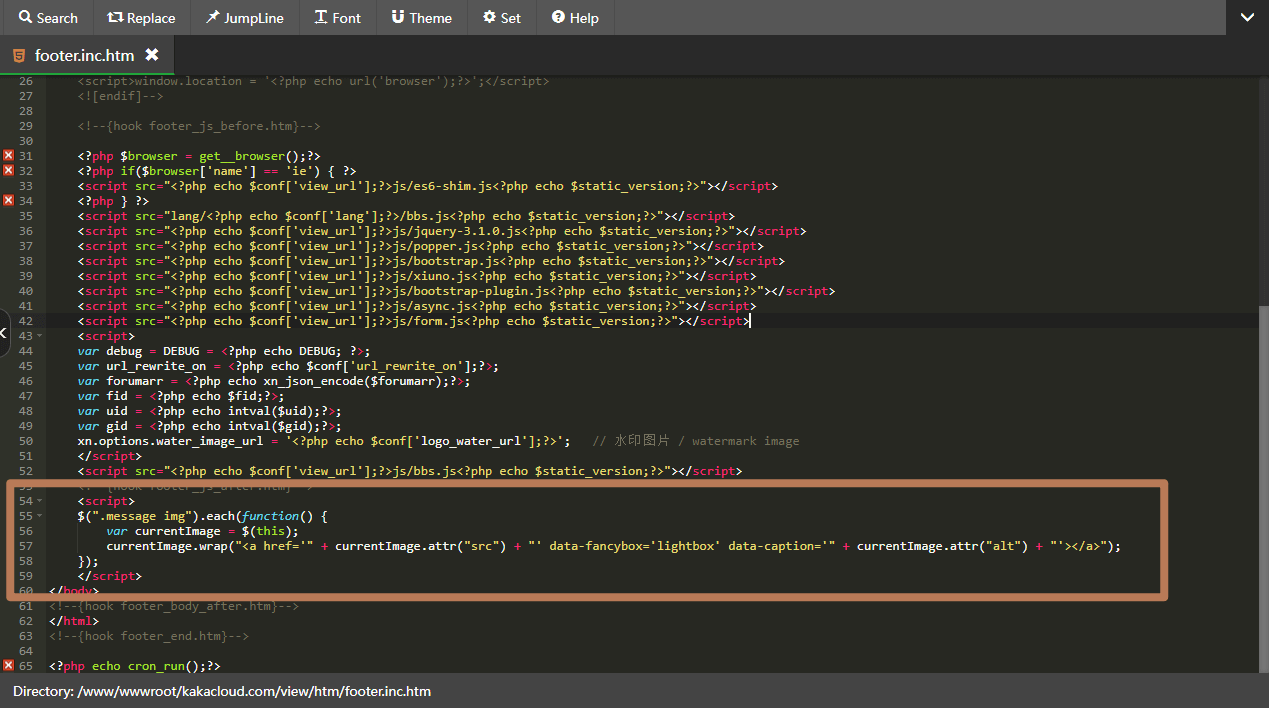Switch to the footer.inc.htm tab

point(84,55)
